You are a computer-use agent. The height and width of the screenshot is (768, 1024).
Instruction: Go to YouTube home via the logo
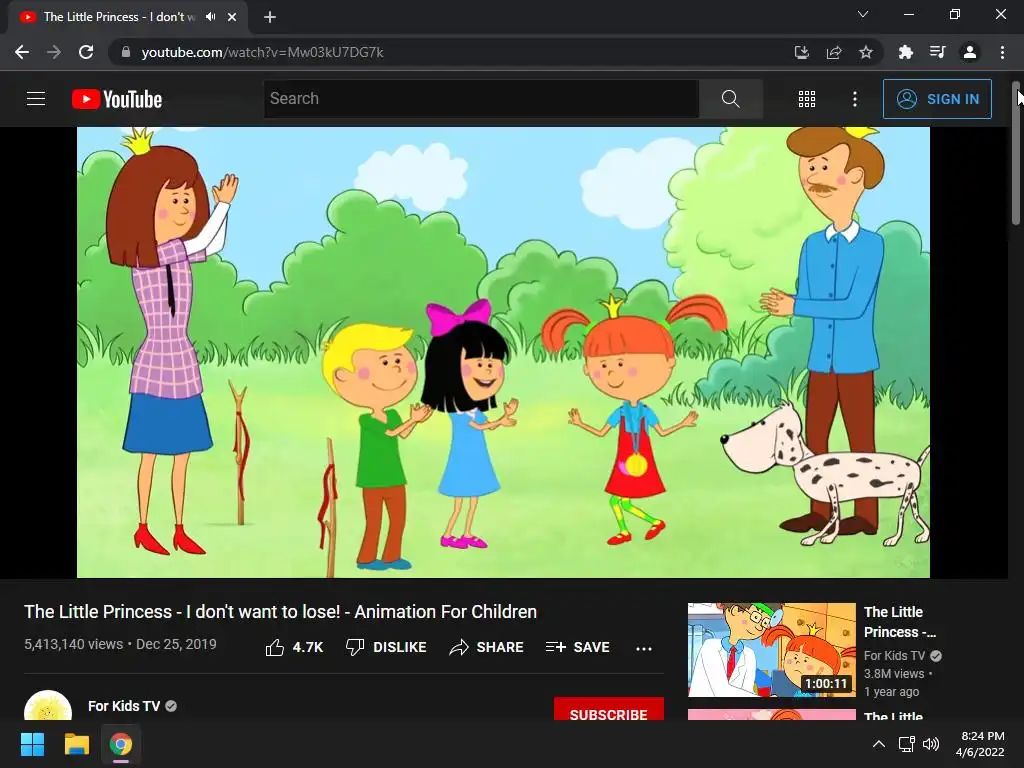(117, 99)
